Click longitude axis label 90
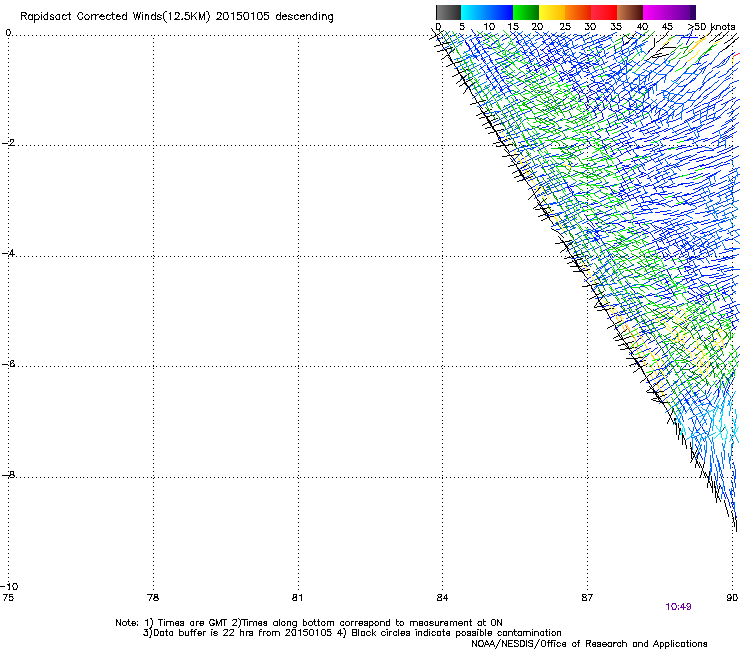The height and width of the screenshot is (650, 740). click(x=732, y=598)
